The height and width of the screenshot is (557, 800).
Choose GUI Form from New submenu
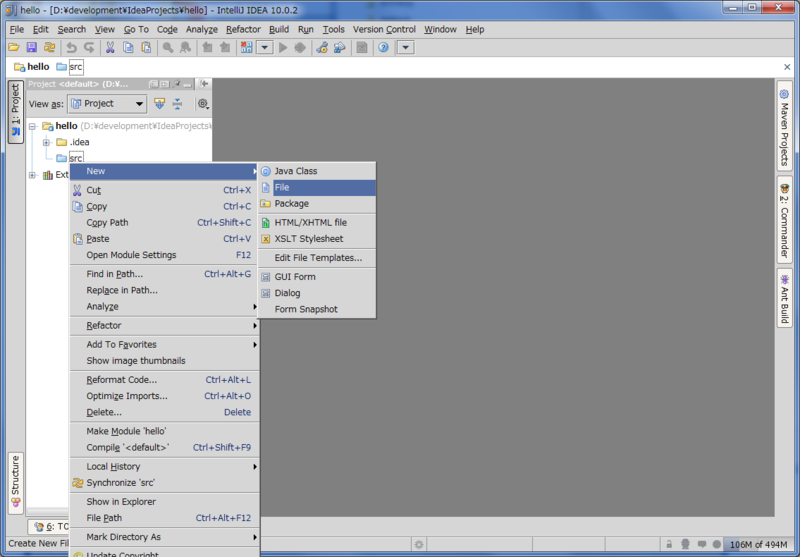tap(317, 276)
